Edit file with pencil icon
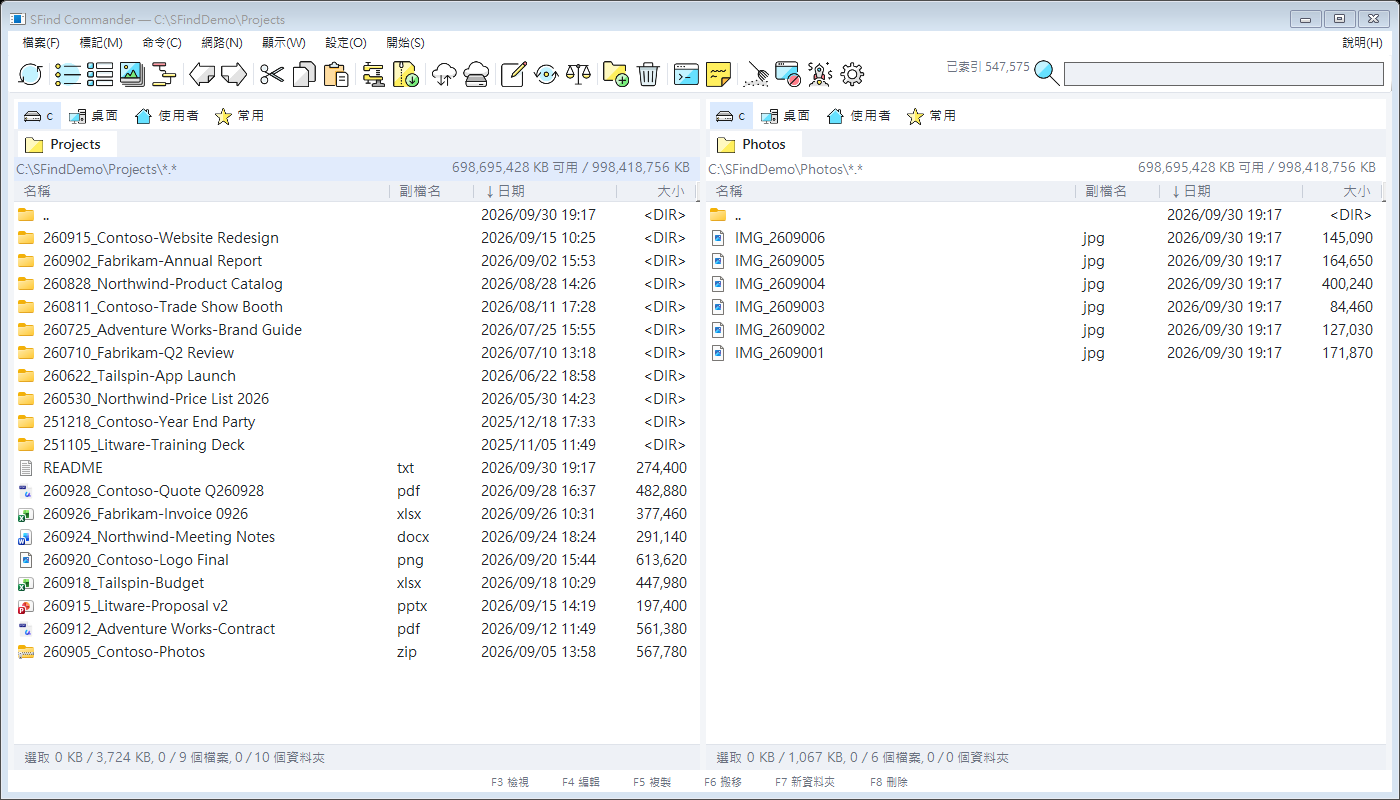Image resolution: width=1400 pixels, height=800 pixels. pos(513,74)
